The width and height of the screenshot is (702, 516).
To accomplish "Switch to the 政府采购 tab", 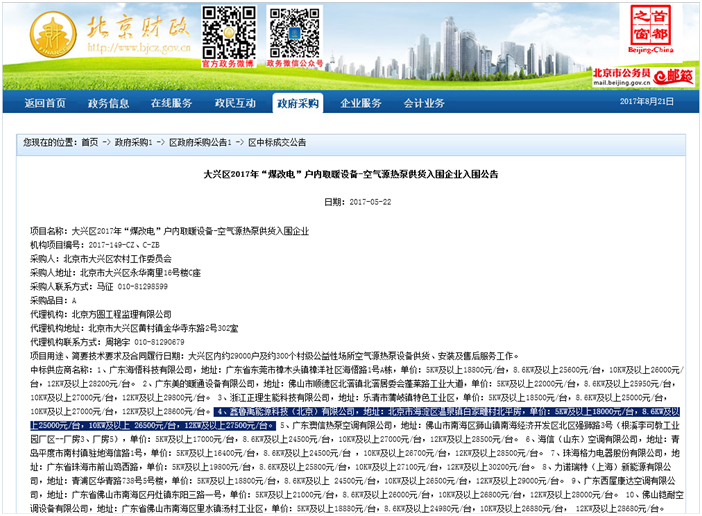I will tap(298, 103).
